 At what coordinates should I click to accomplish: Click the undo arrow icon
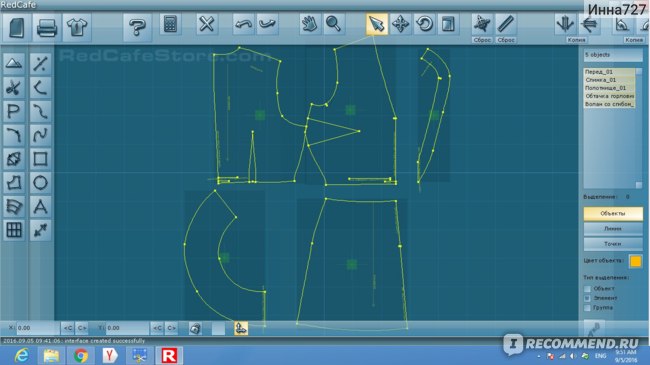(243, 24)
